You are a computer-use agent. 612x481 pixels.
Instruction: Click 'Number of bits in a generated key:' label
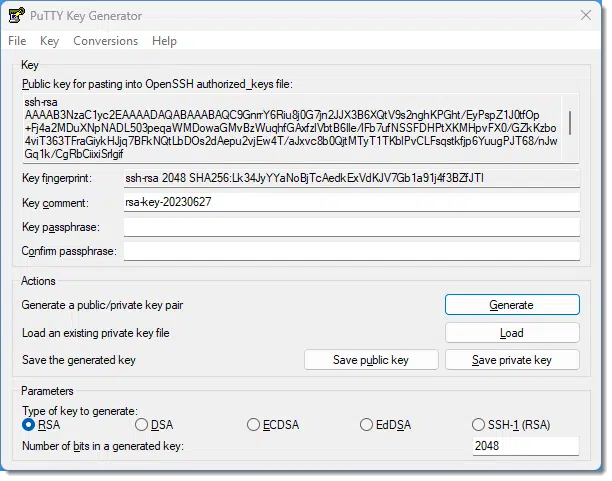click(x=103, y=446)
